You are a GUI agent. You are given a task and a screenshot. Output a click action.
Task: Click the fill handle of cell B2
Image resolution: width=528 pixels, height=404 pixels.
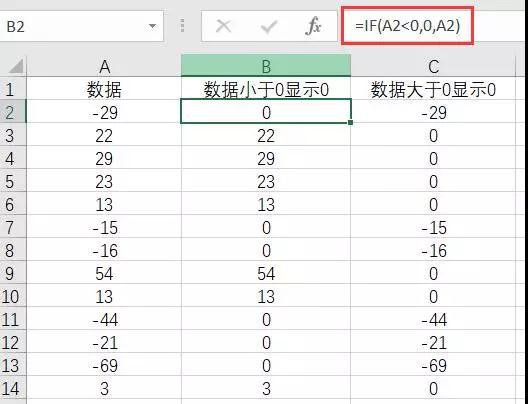351,123
